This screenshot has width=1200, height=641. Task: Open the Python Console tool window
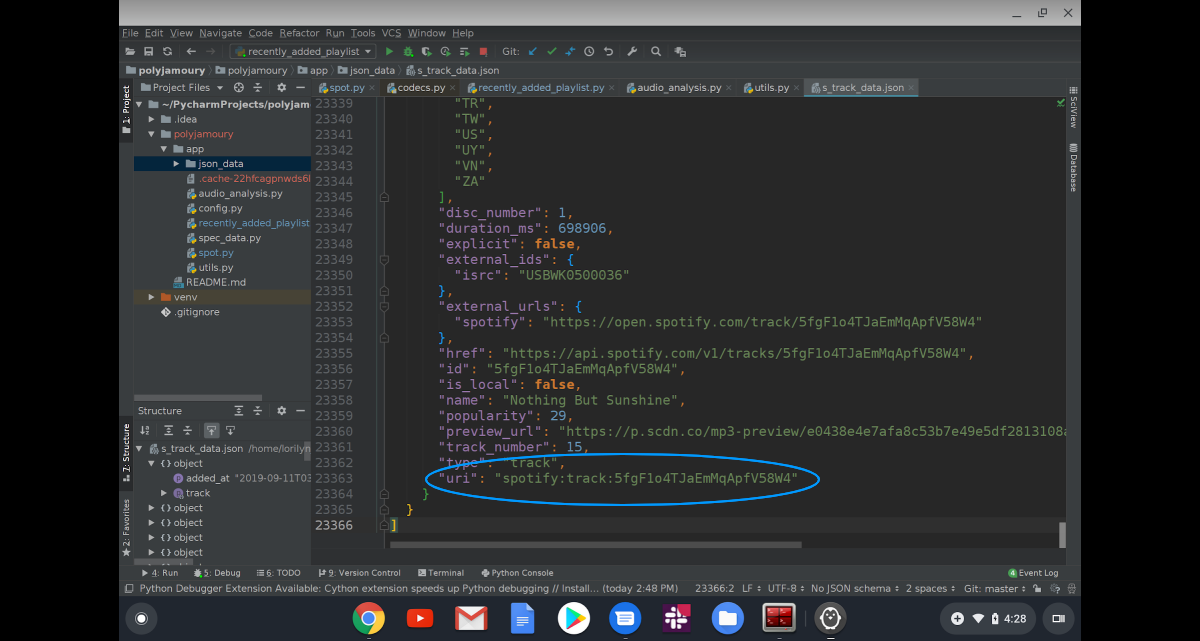pos(516,573)
